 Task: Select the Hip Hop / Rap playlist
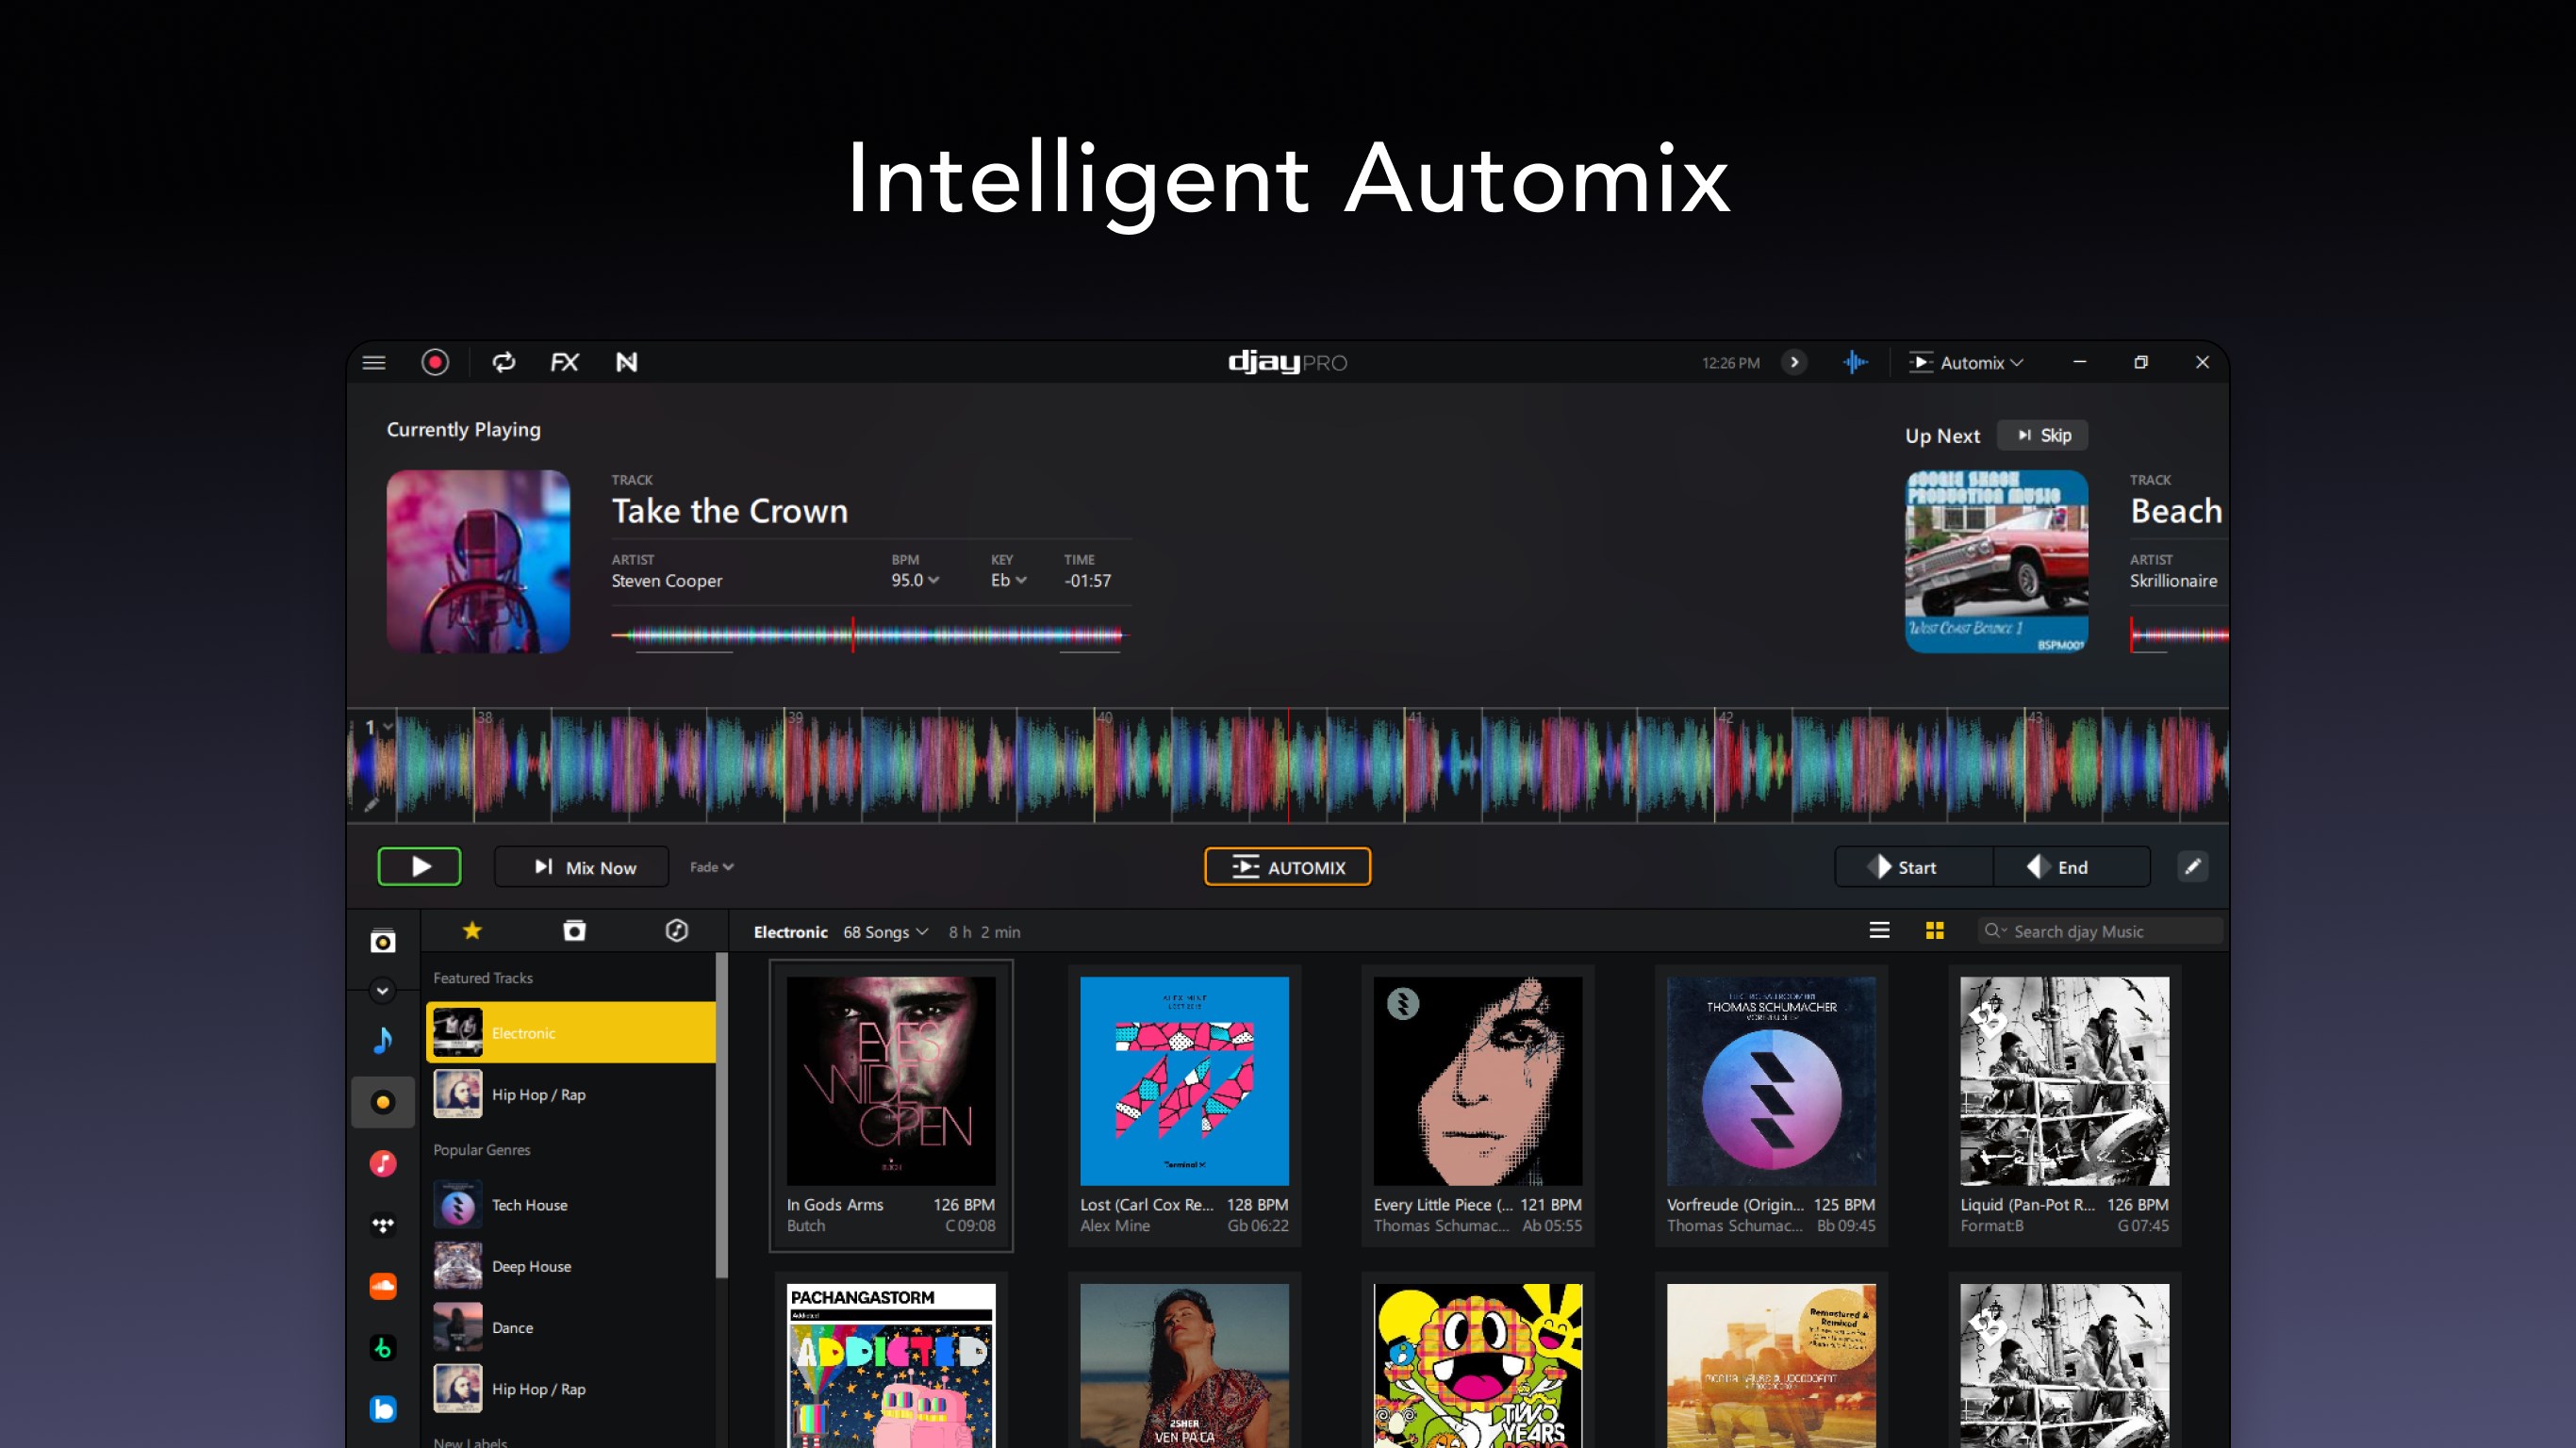(x=539, y=1094)
